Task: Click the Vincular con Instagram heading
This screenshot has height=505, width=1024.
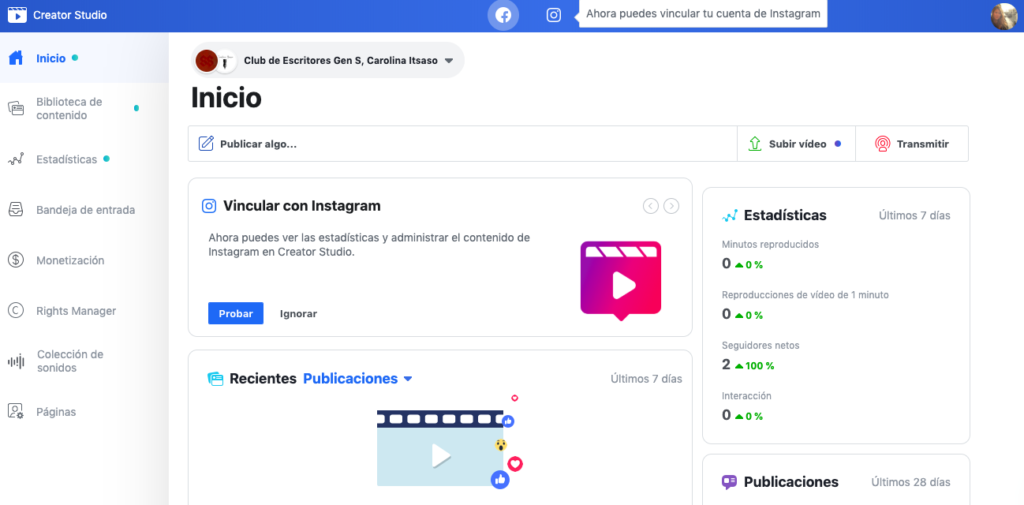Action: point(302,206)
